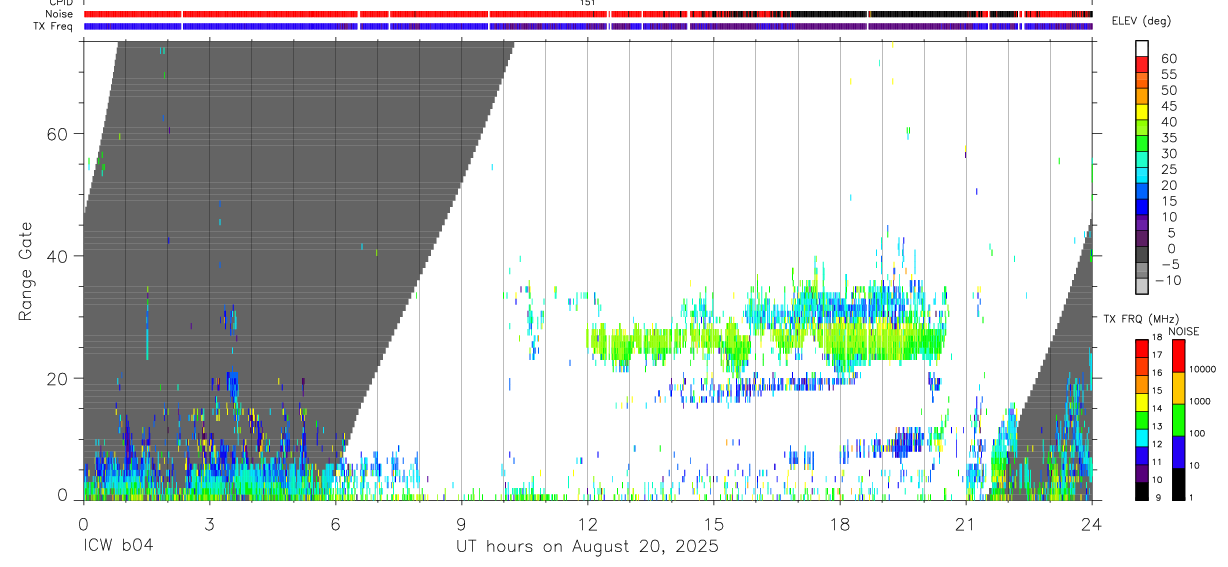Pick the yellow segment of ELEV colorbar
The image size is (1228, 567).
(x=1142, y=111)
